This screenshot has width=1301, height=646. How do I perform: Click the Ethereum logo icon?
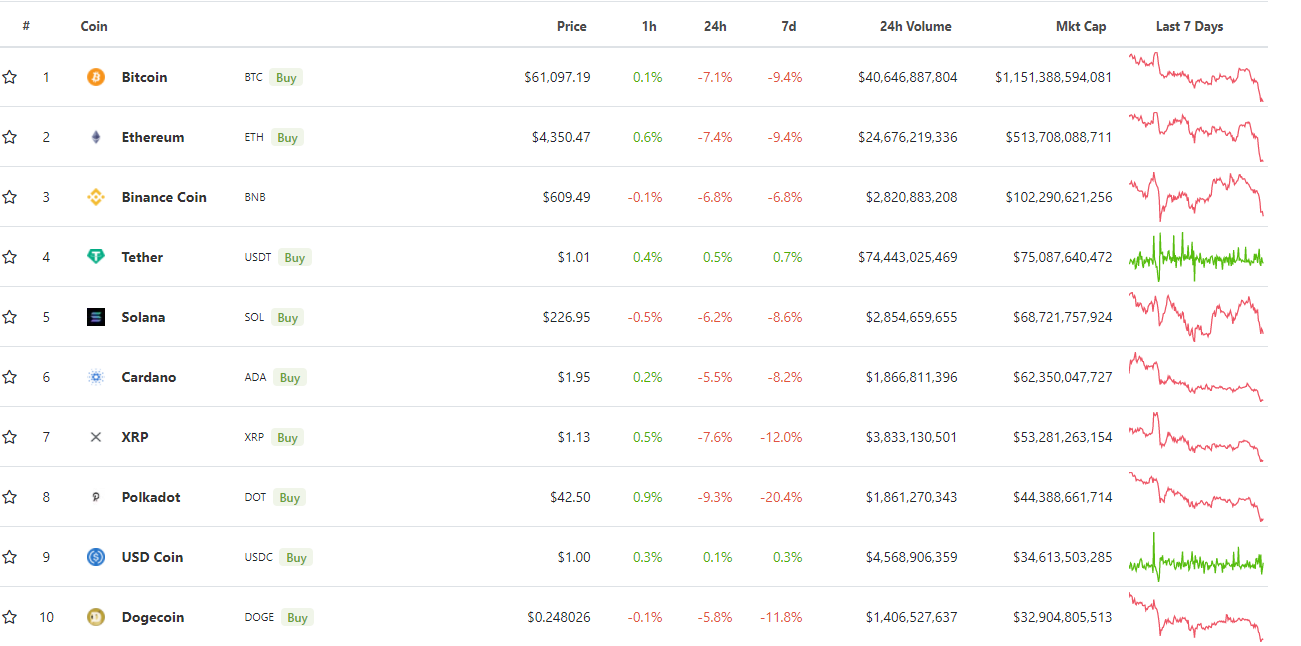click(x=96, y=137)
